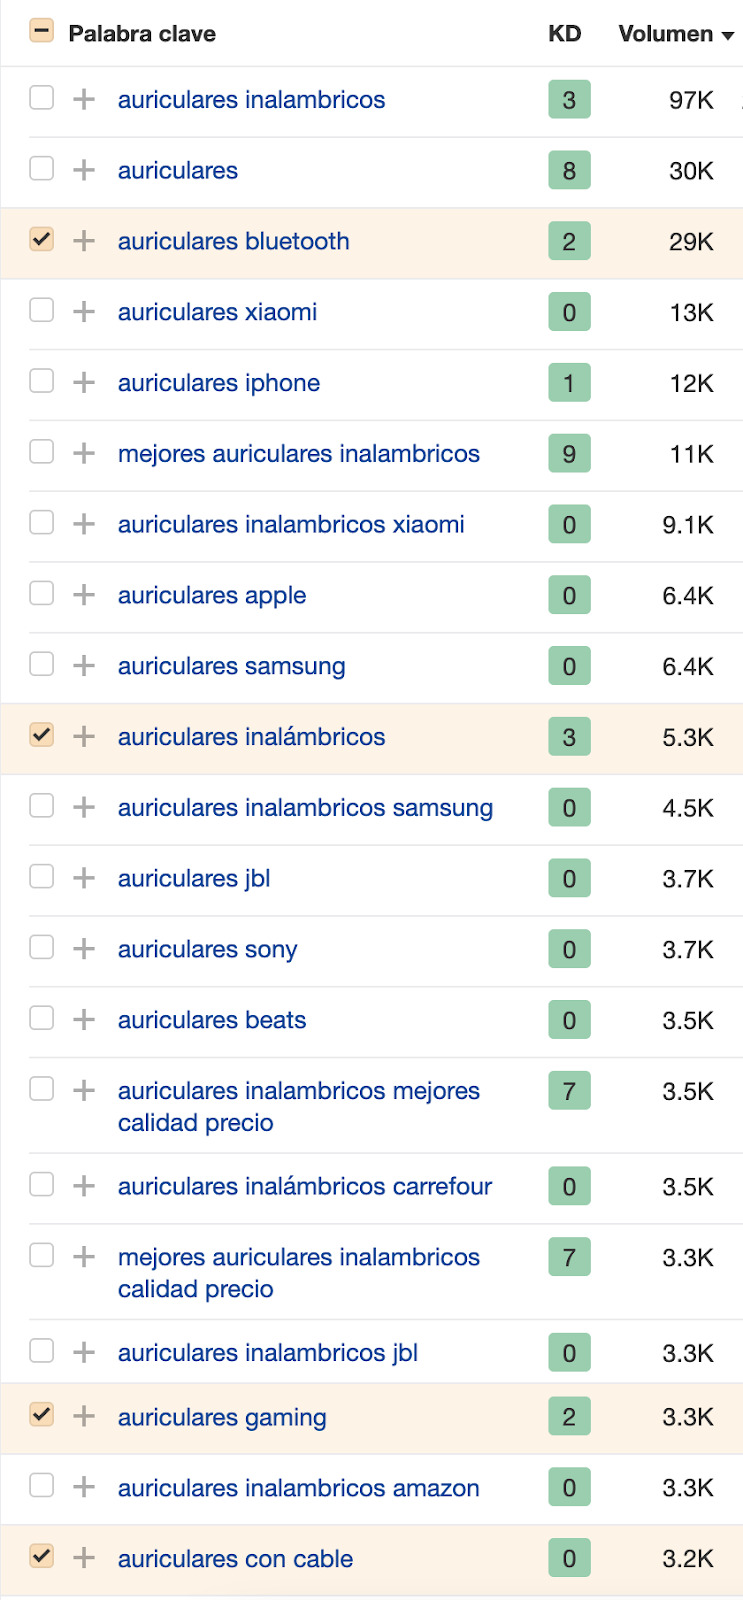Click plus icon next to auriculares xiaomi
Screen dimensions: 743x1600
(84, 311)
